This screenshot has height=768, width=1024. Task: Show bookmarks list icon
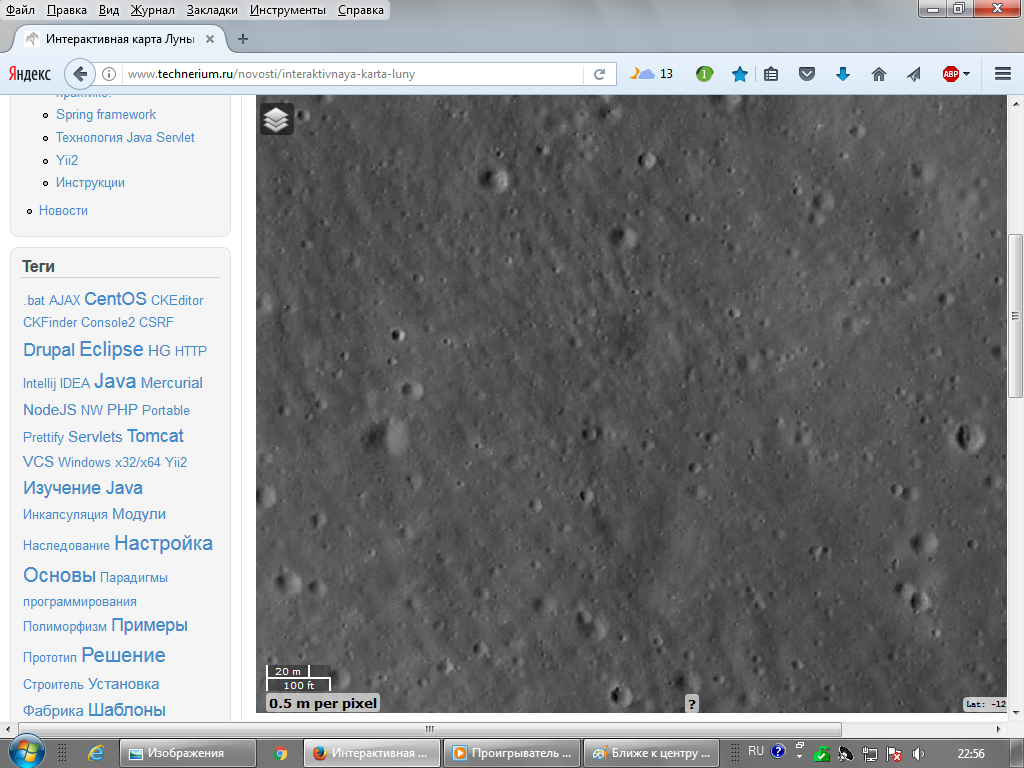771,74
